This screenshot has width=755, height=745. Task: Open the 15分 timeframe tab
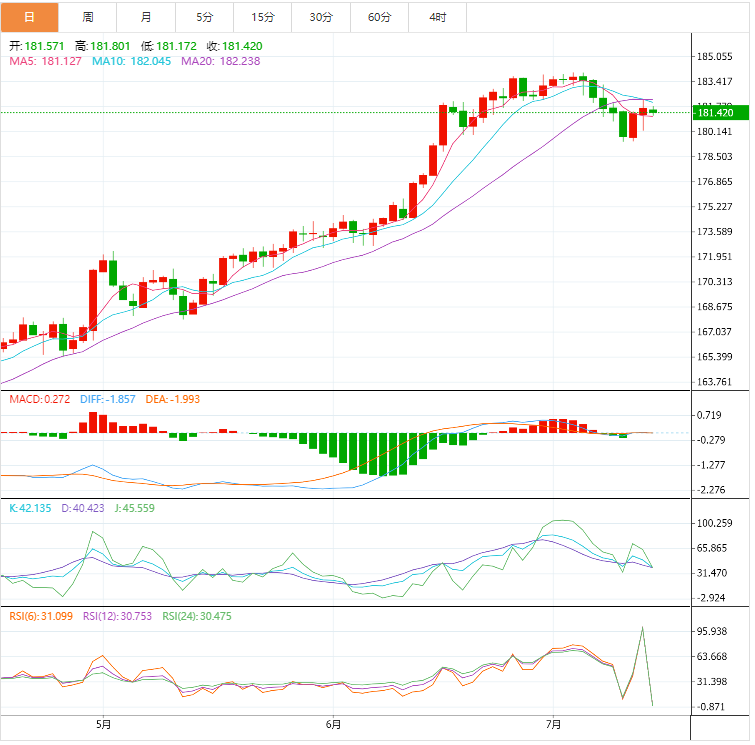[x=263, y=17]
